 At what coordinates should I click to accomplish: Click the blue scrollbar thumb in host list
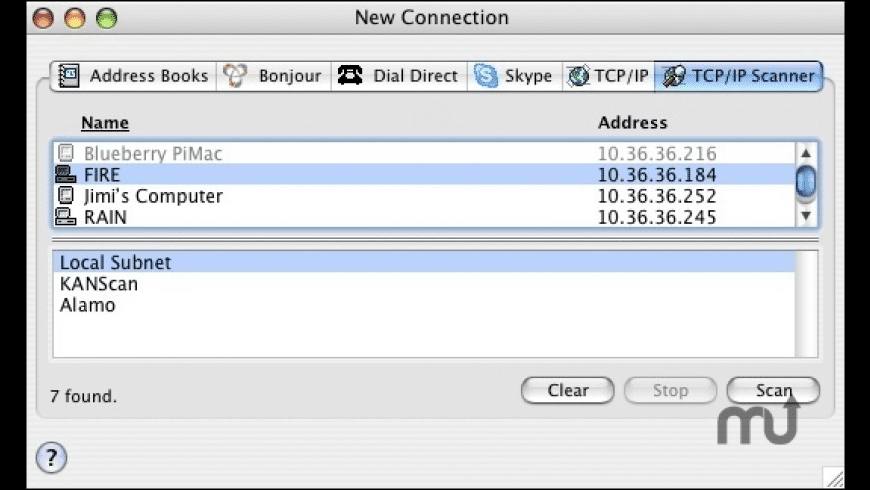[806, 181]
